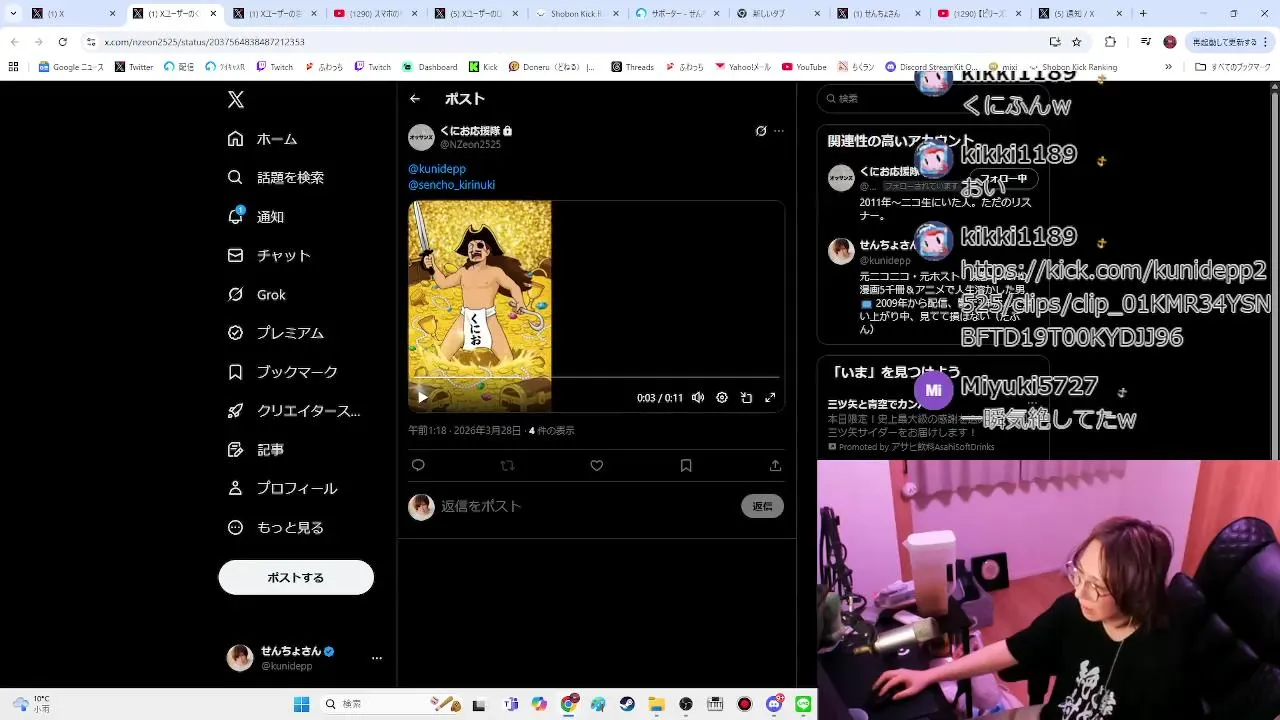
Task: Open the @sencho_kirinuki mention link
Action: (451, 185)
